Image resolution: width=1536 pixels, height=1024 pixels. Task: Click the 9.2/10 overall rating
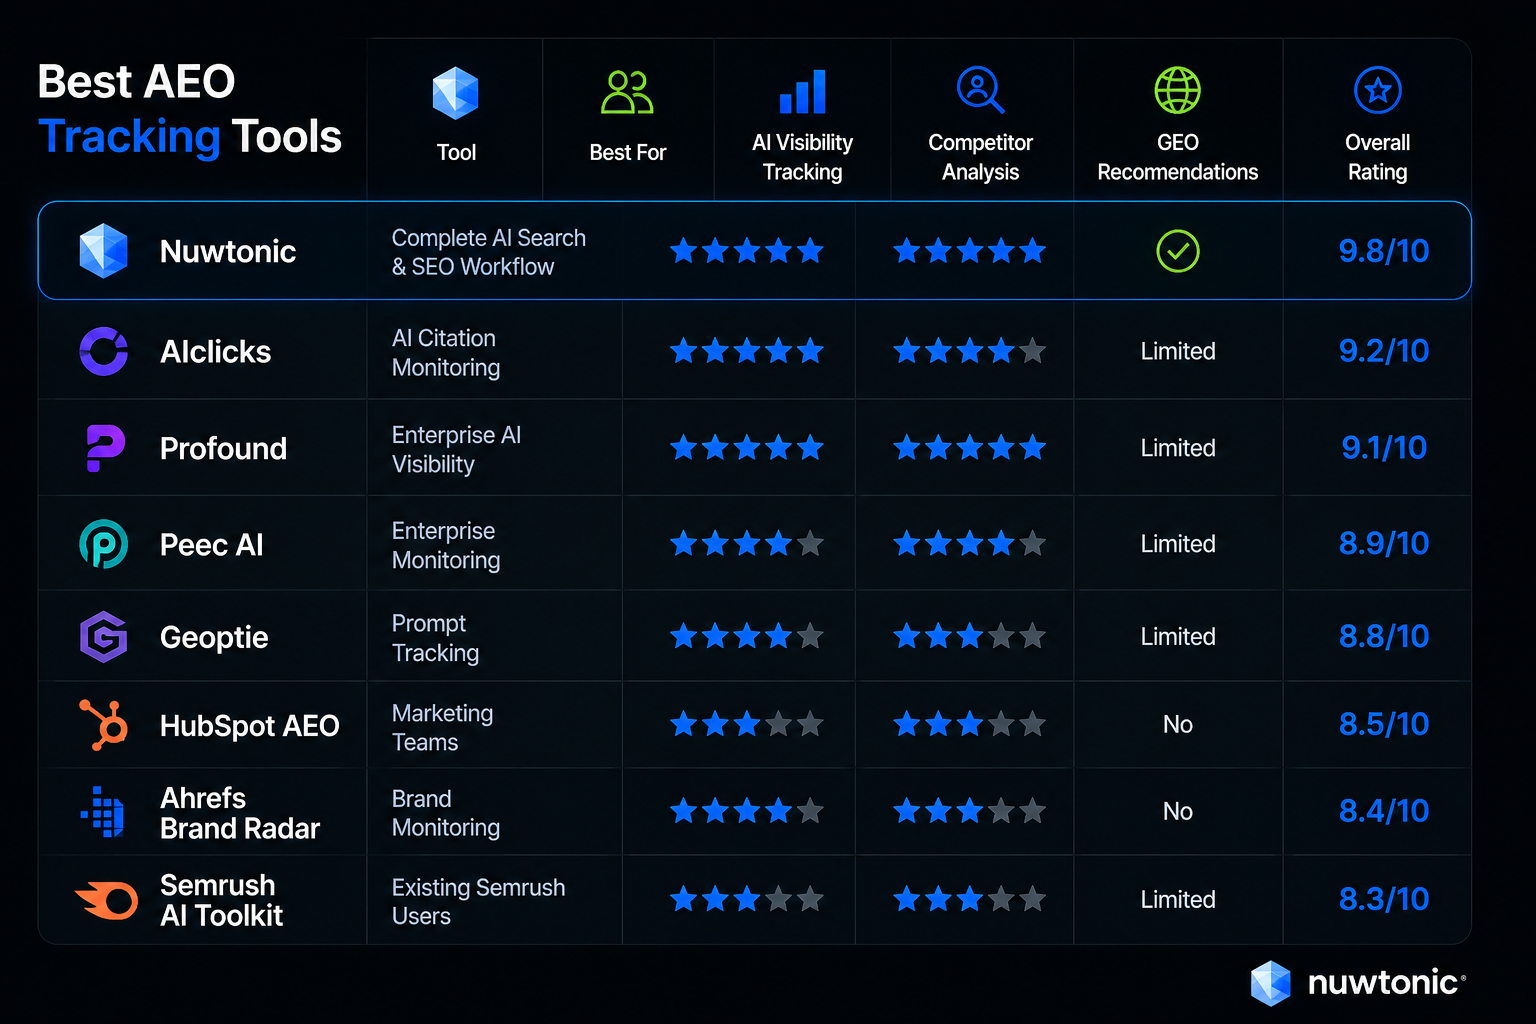pos(1384,351)
